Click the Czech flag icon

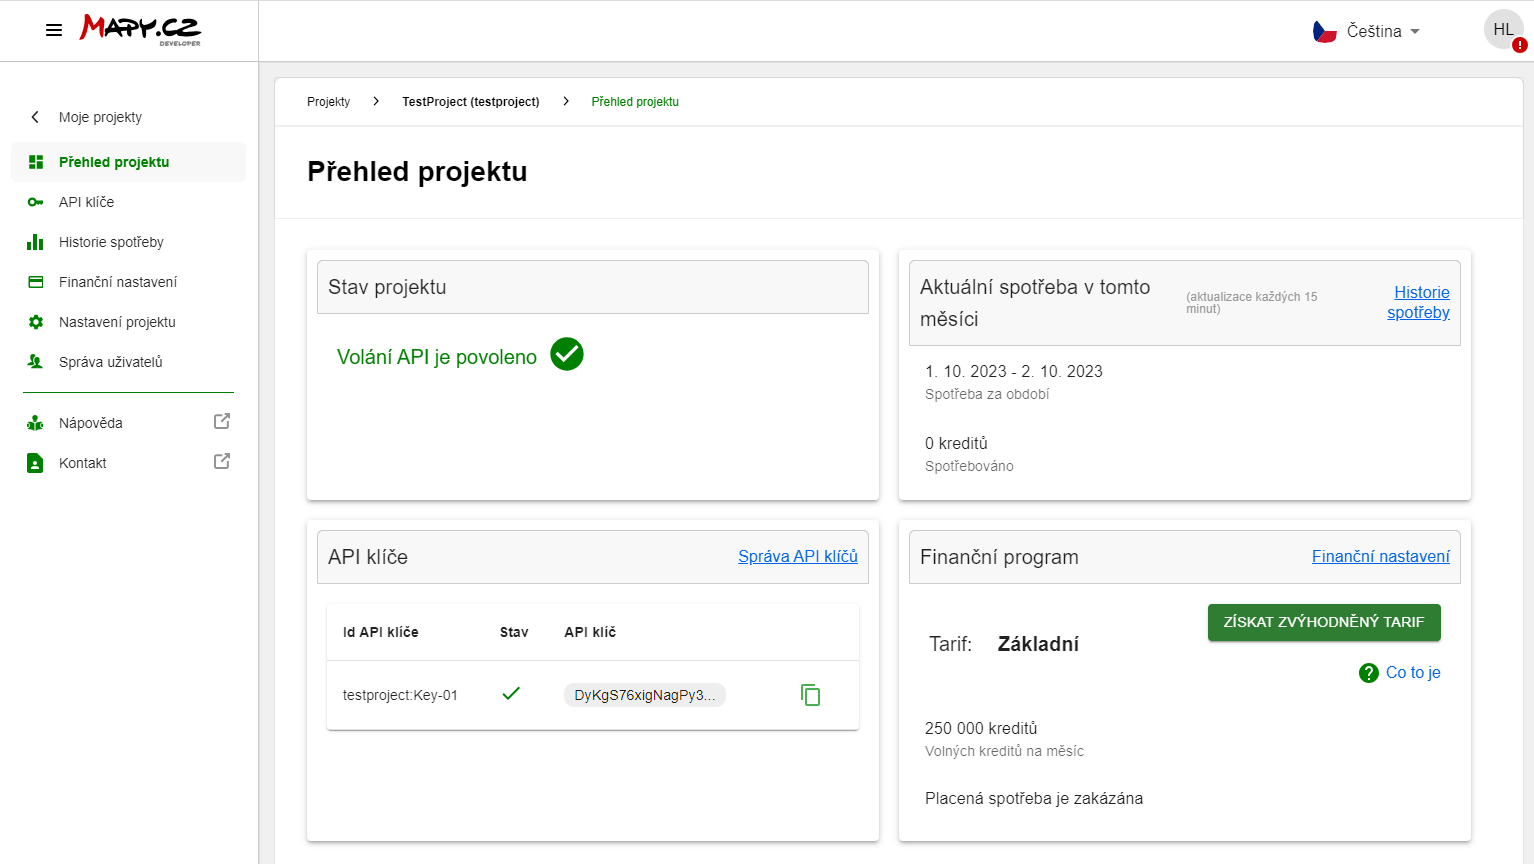click(x=1324, y=30)
